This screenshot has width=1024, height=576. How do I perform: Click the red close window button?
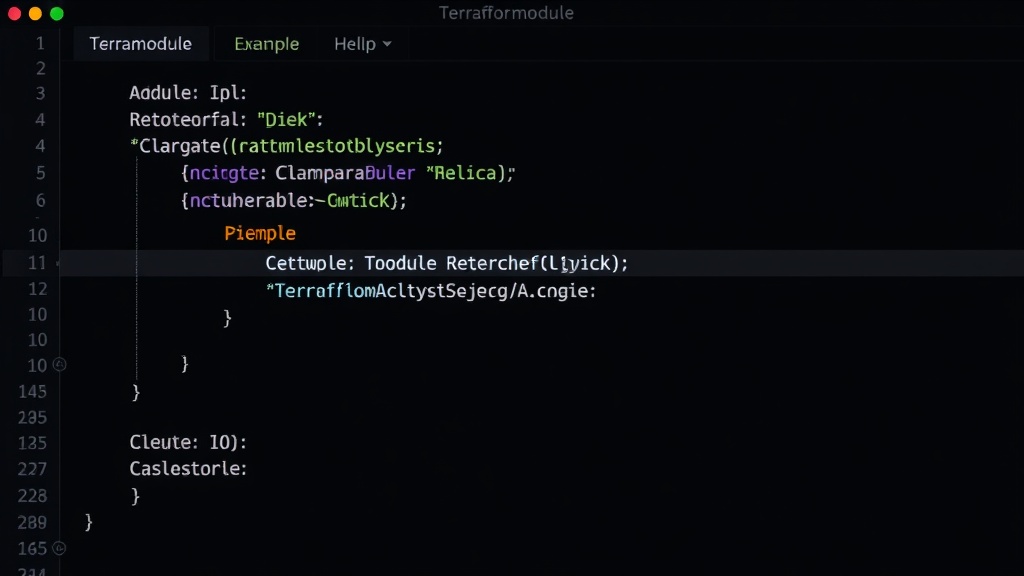tap(14, 14)
